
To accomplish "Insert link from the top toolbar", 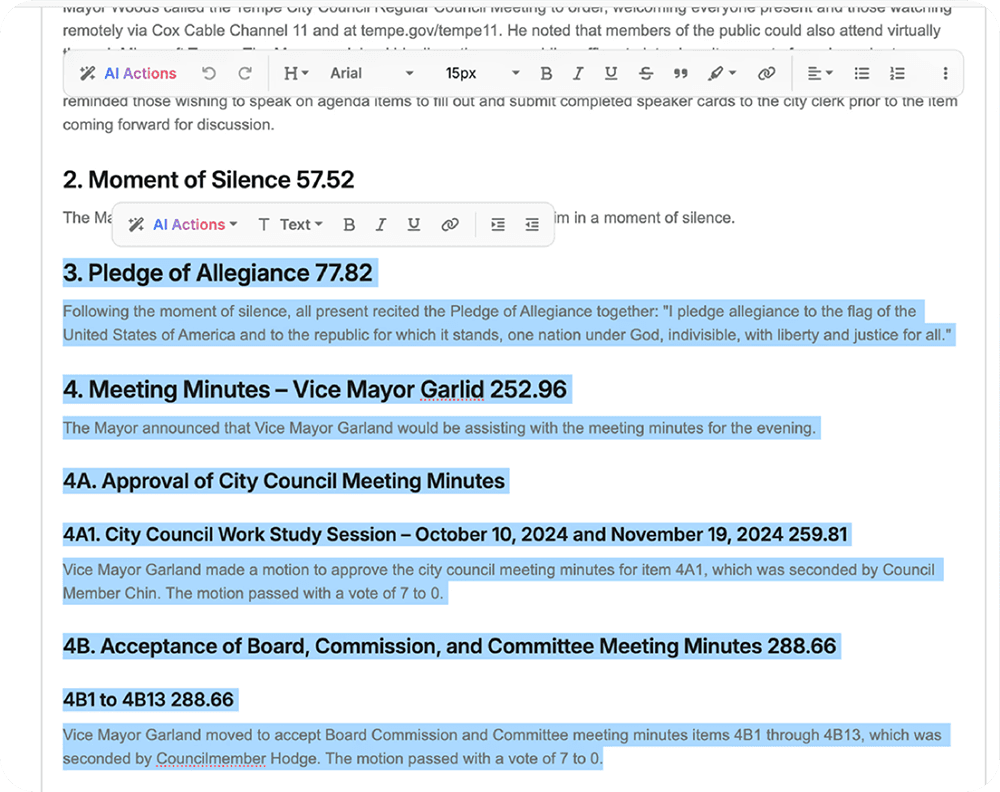I will pyautogui.click(x=766, y=73).
